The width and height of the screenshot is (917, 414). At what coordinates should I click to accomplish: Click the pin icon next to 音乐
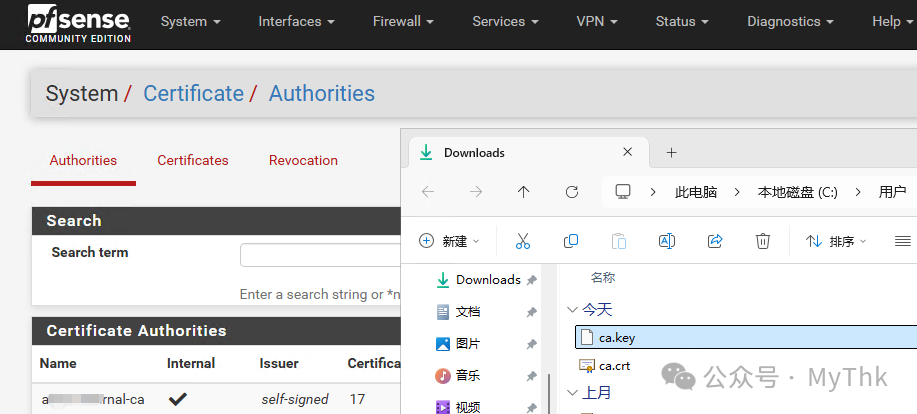(x=532, y=375)
